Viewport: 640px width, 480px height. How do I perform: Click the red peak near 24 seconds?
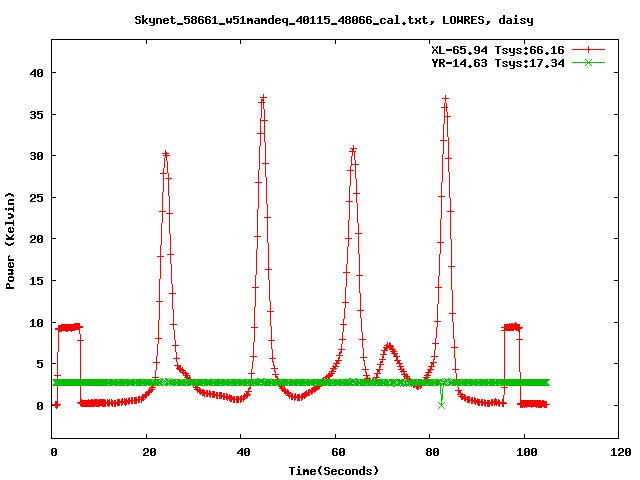tap(165, 154)
